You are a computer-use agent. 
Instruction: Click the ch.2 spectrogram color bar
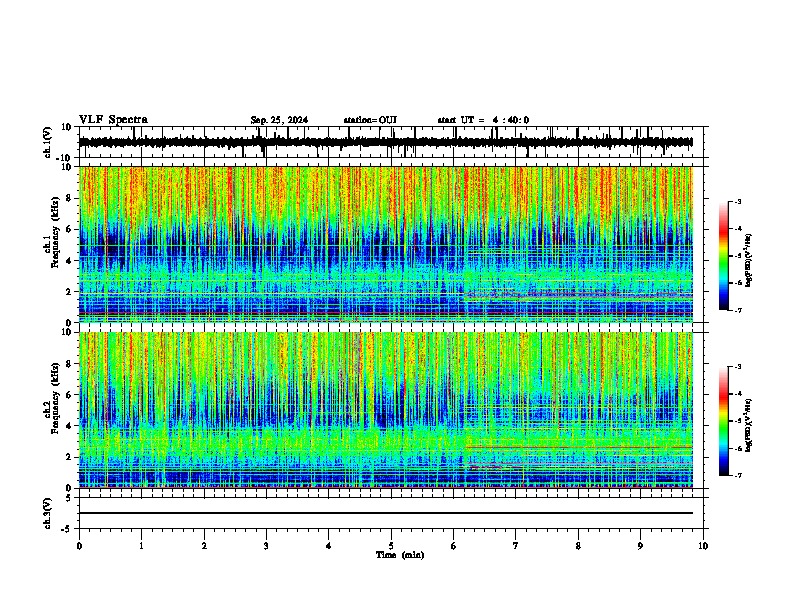tap(724, 421)
